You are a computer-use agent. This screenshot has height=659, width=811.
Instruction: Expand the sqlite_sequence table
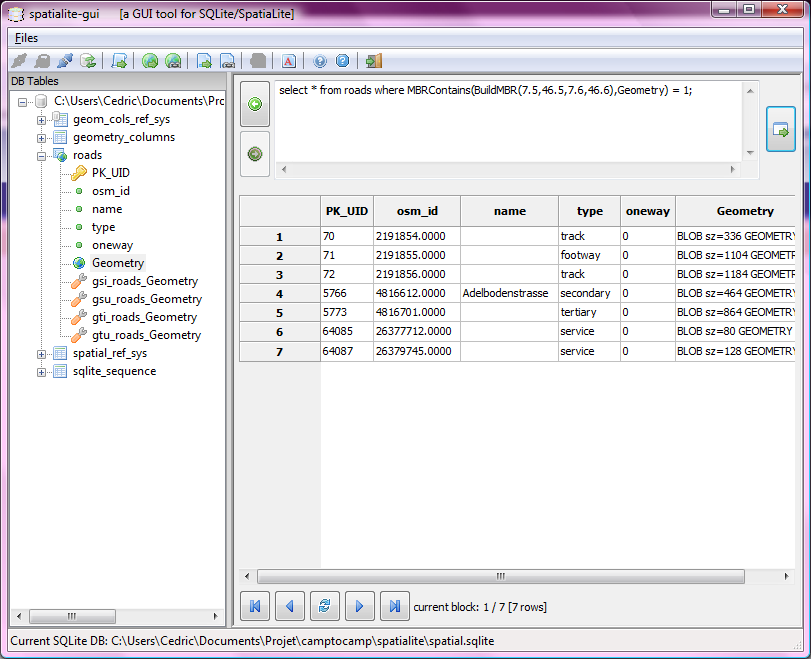[41, 372]
